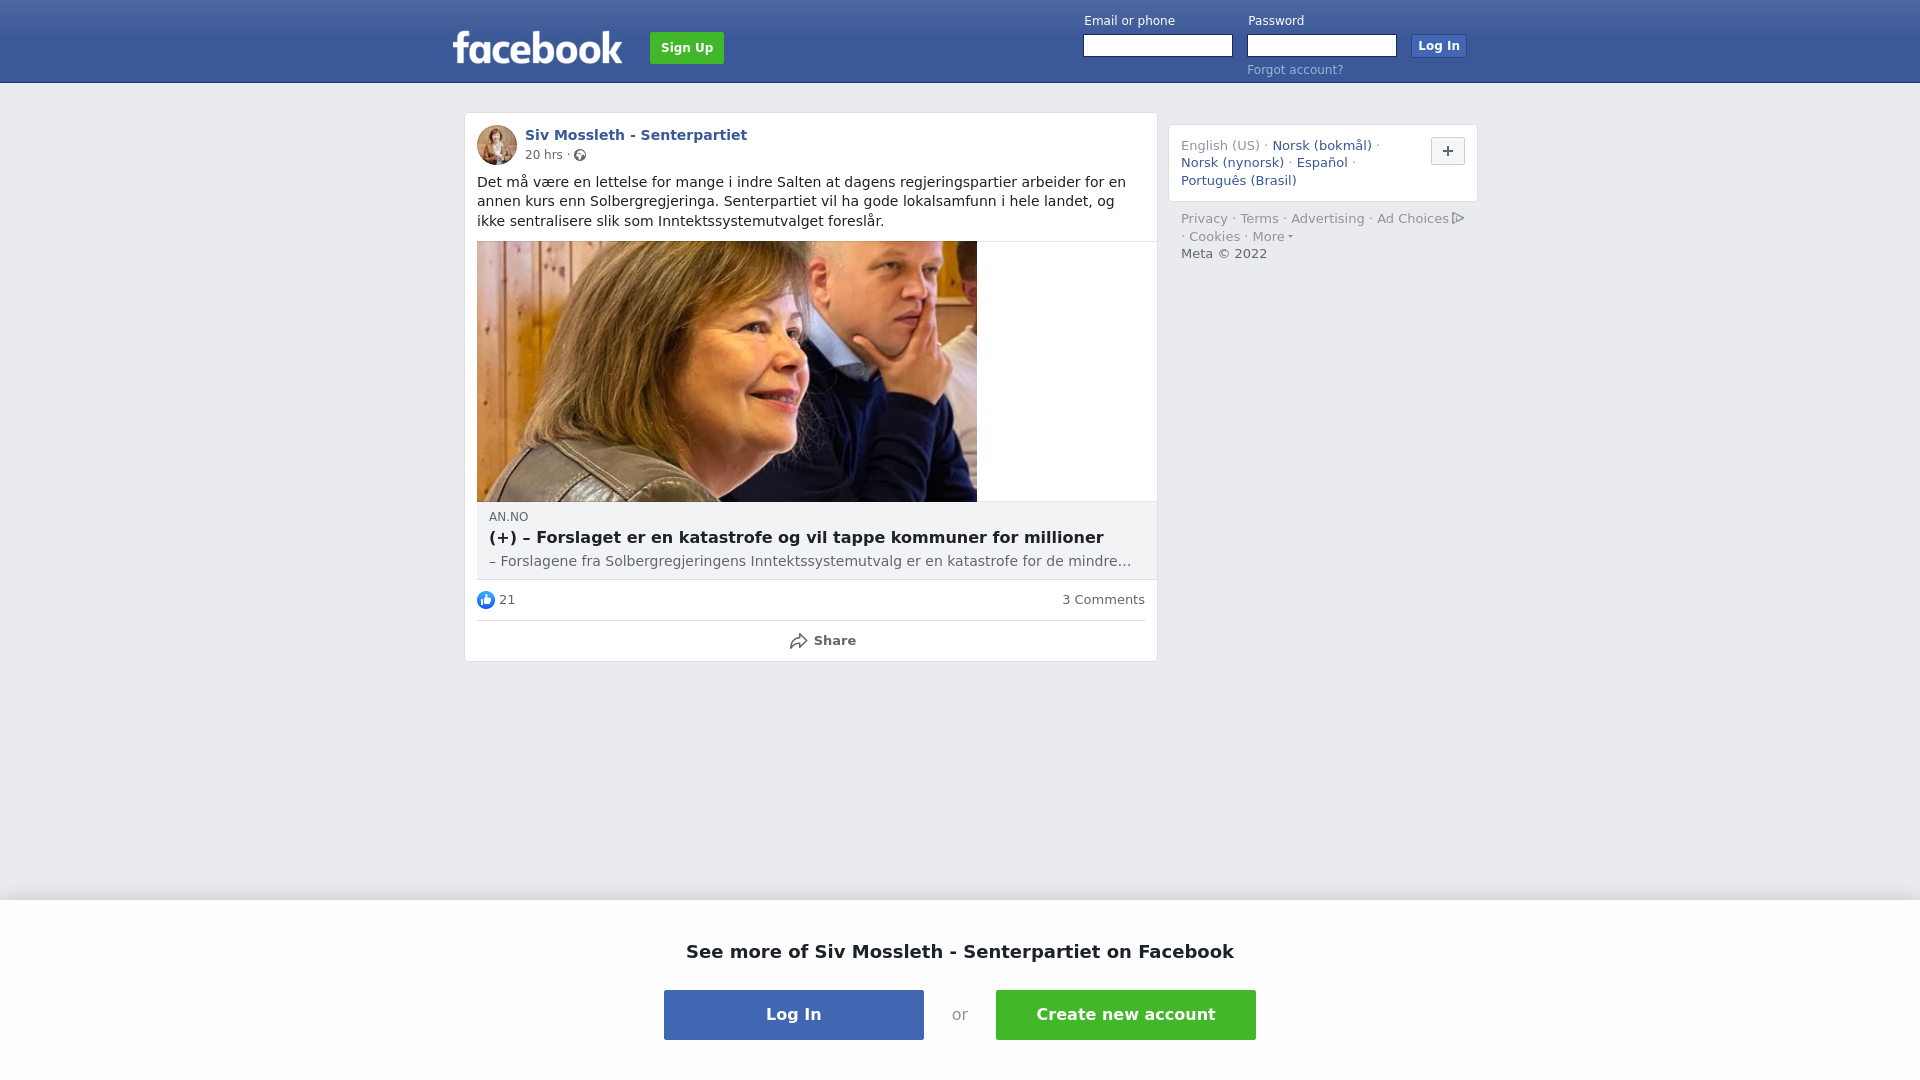1920x1080 pixels.
Task: Open the plus button for more languages
Action: (1448, 151)
